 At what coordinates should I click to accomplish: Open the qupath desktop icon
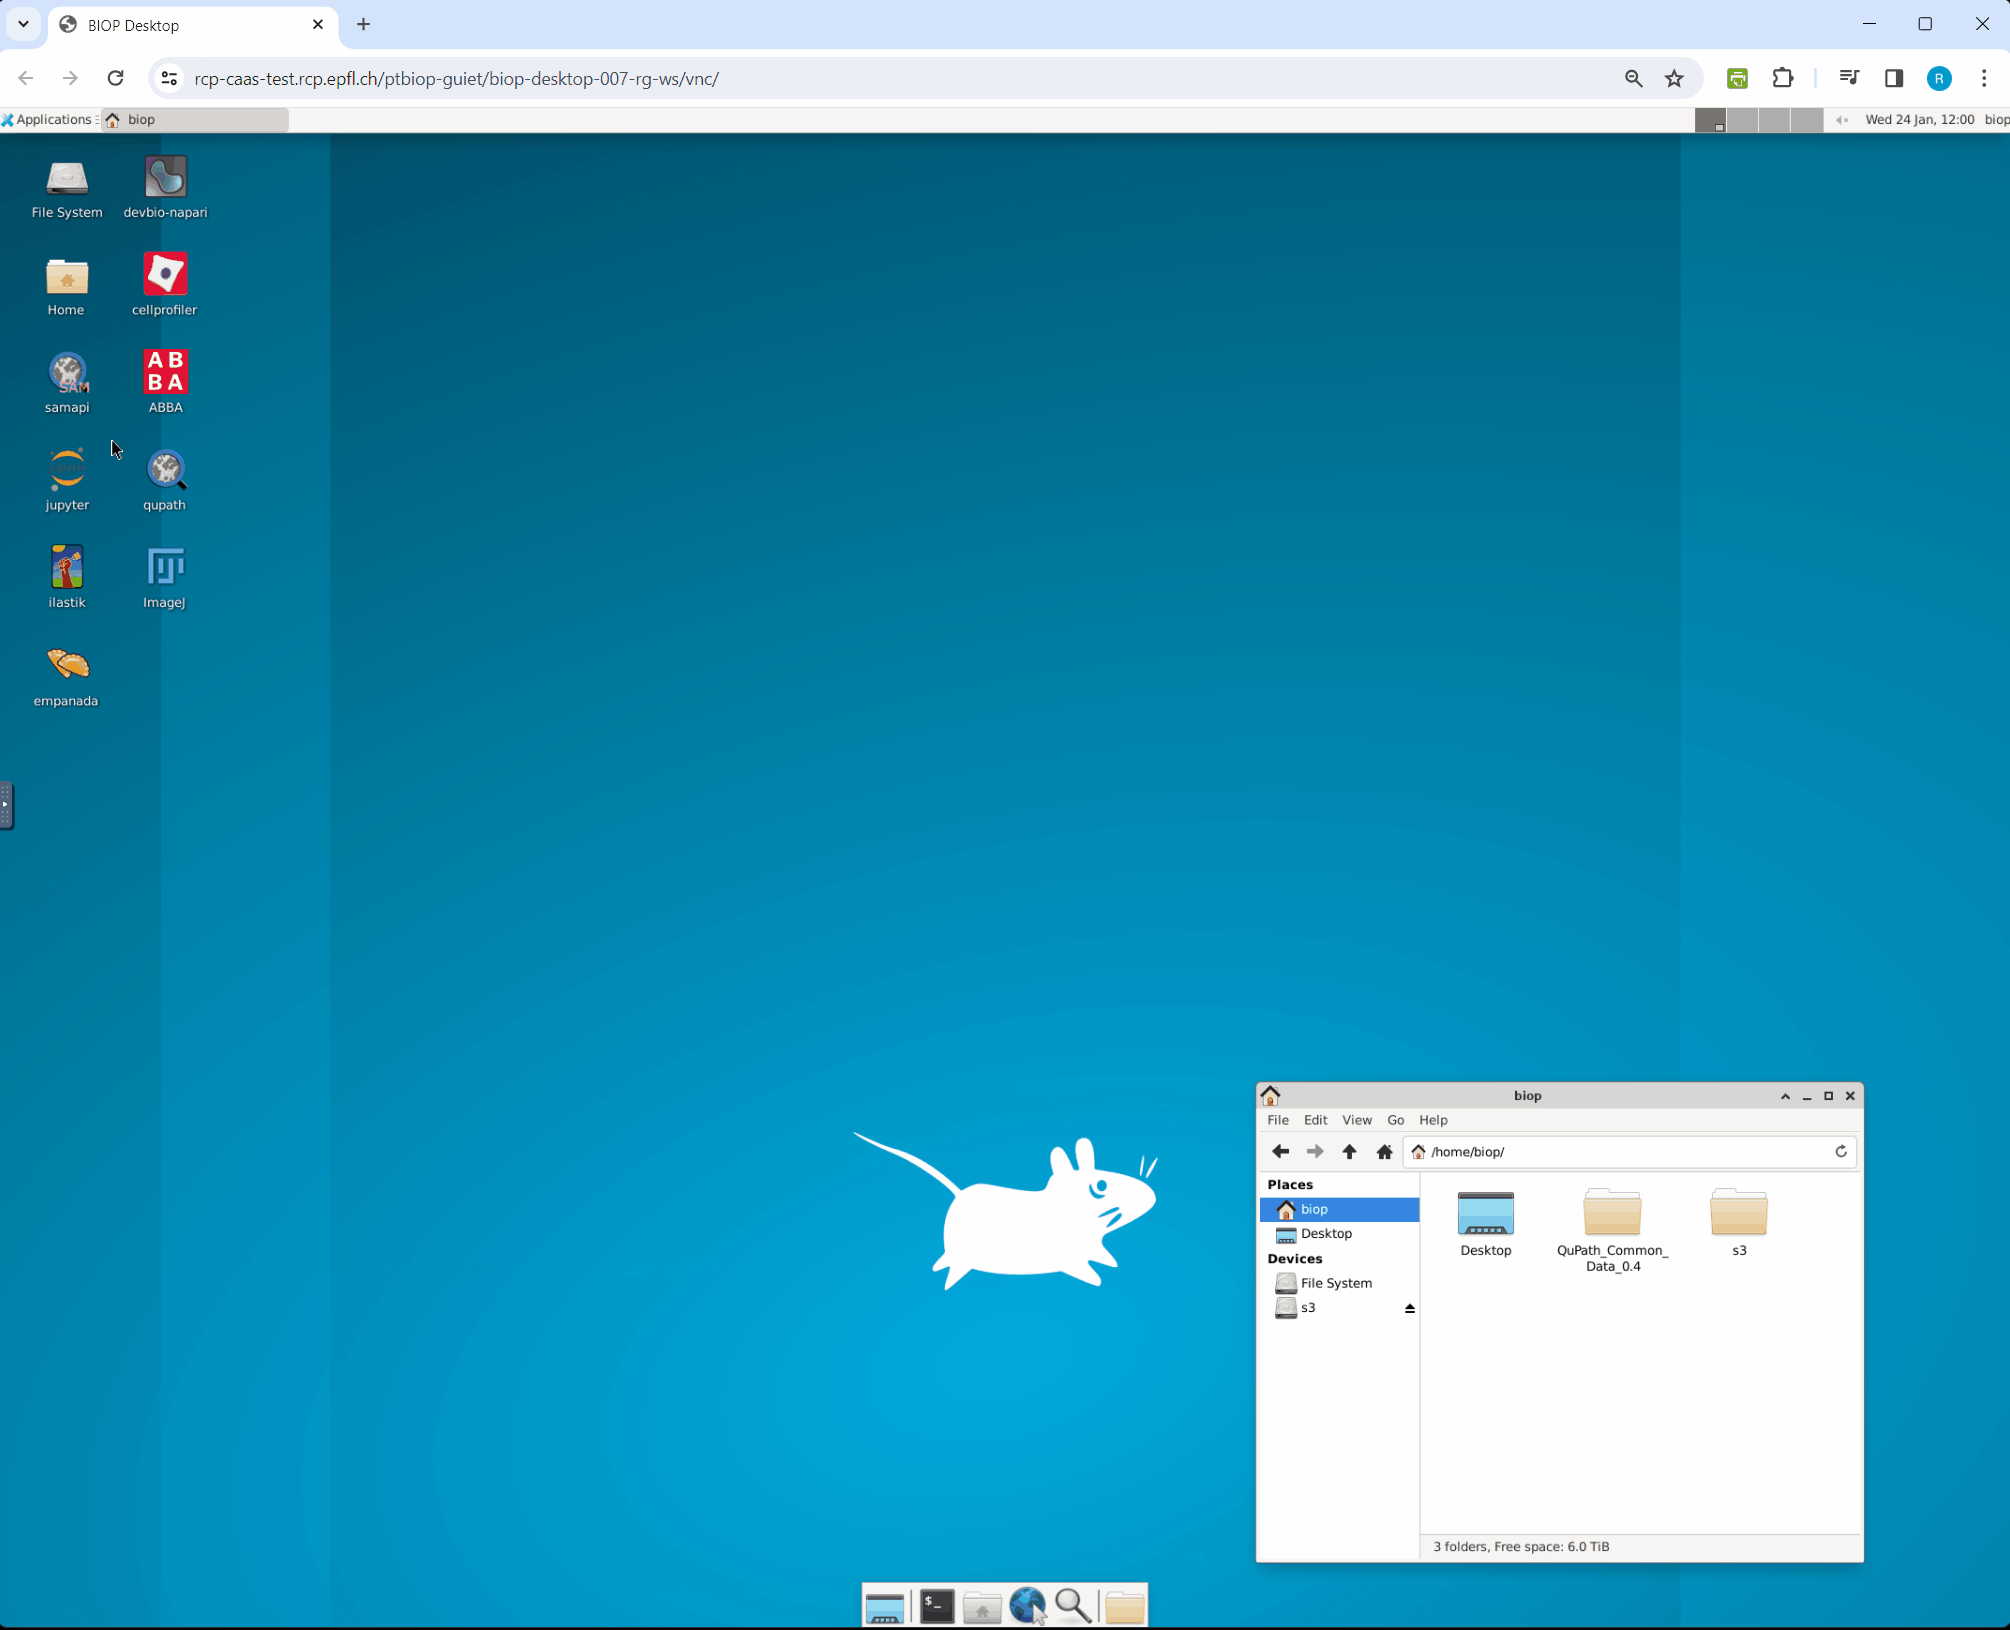tap(165, 471)
